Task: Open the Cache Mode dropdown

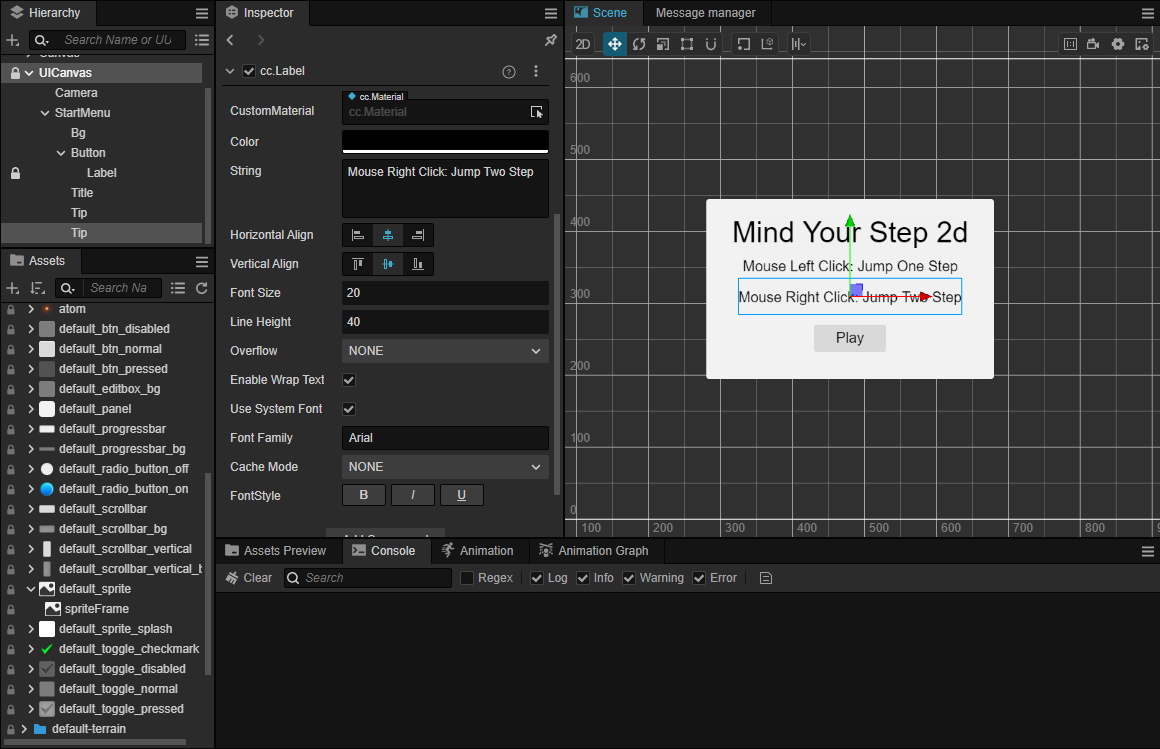Action: pos(445,467)
